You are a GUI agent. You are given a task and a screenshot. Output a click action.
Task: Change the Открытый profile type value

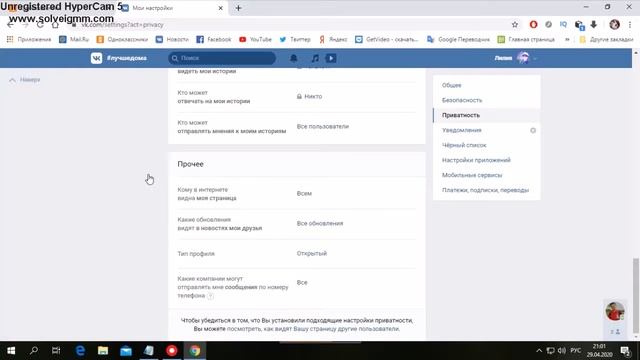(312, 253)
